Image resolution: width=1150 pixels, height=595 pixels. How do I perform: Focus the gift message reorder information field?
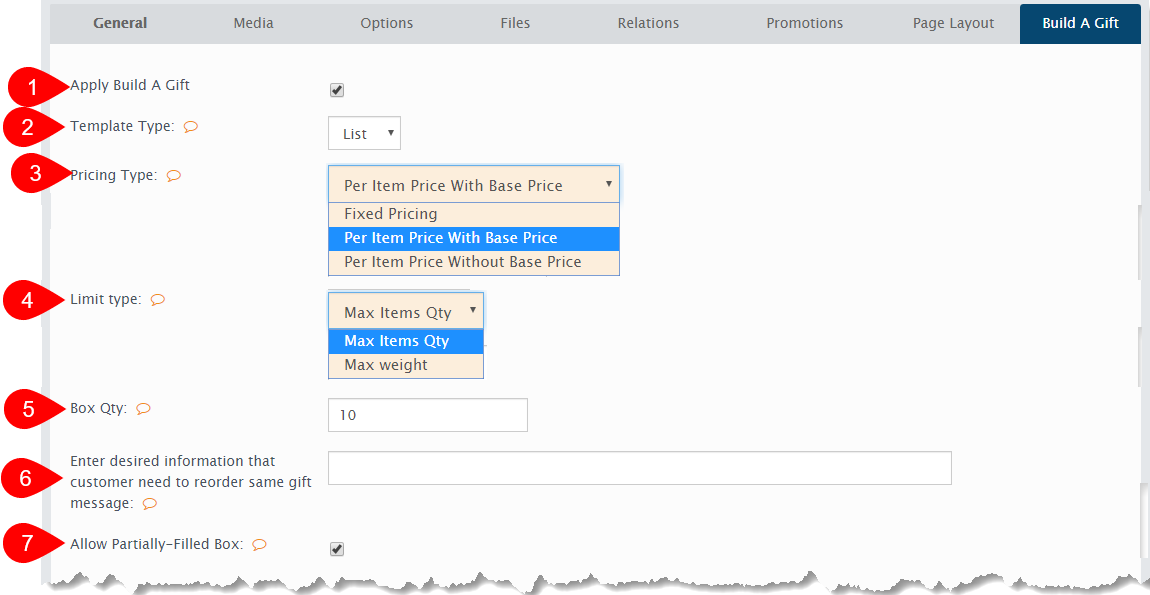(639, 468)
